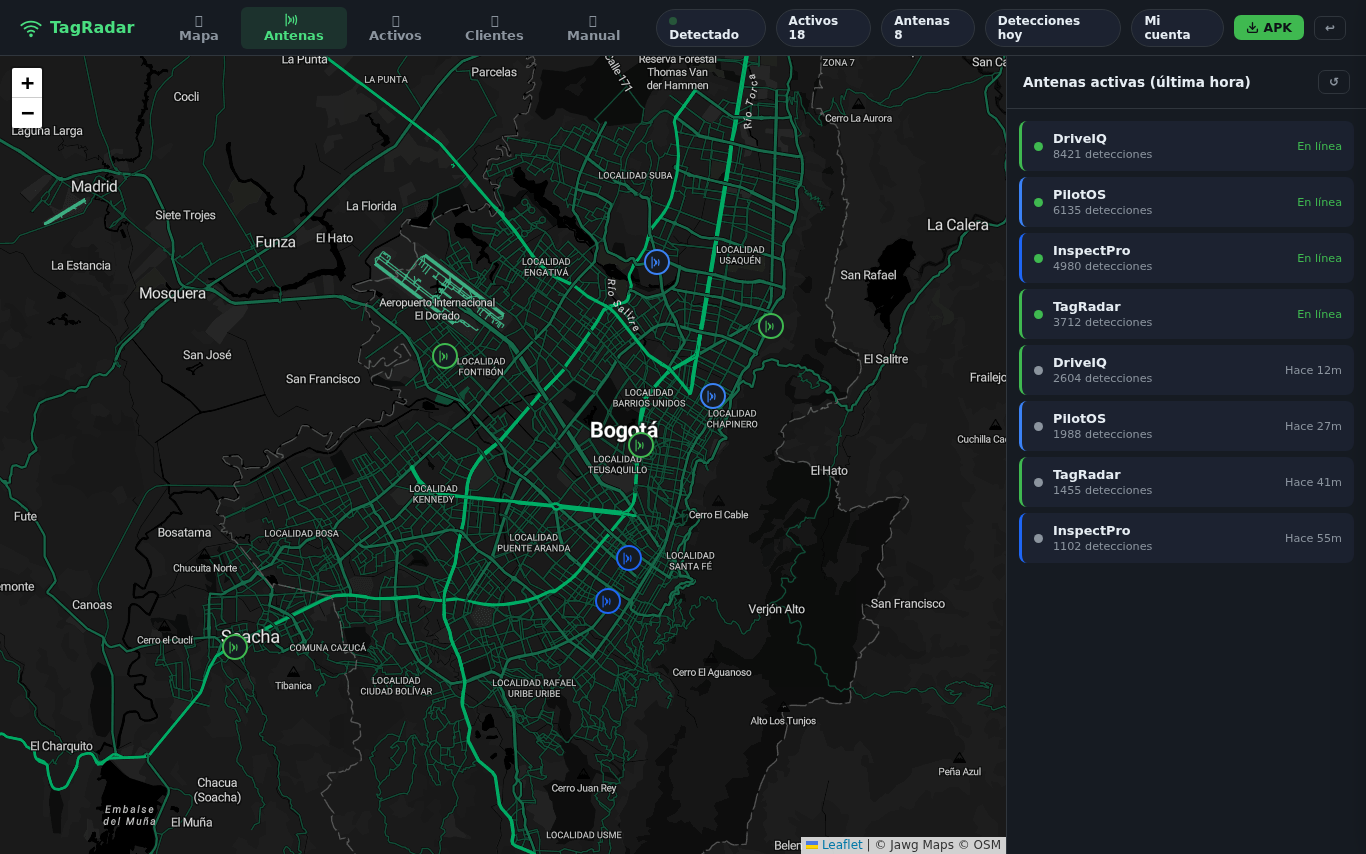Select blue antenna marker near Localidad Chapinero
1366x854 pixels.
[713, 396]
